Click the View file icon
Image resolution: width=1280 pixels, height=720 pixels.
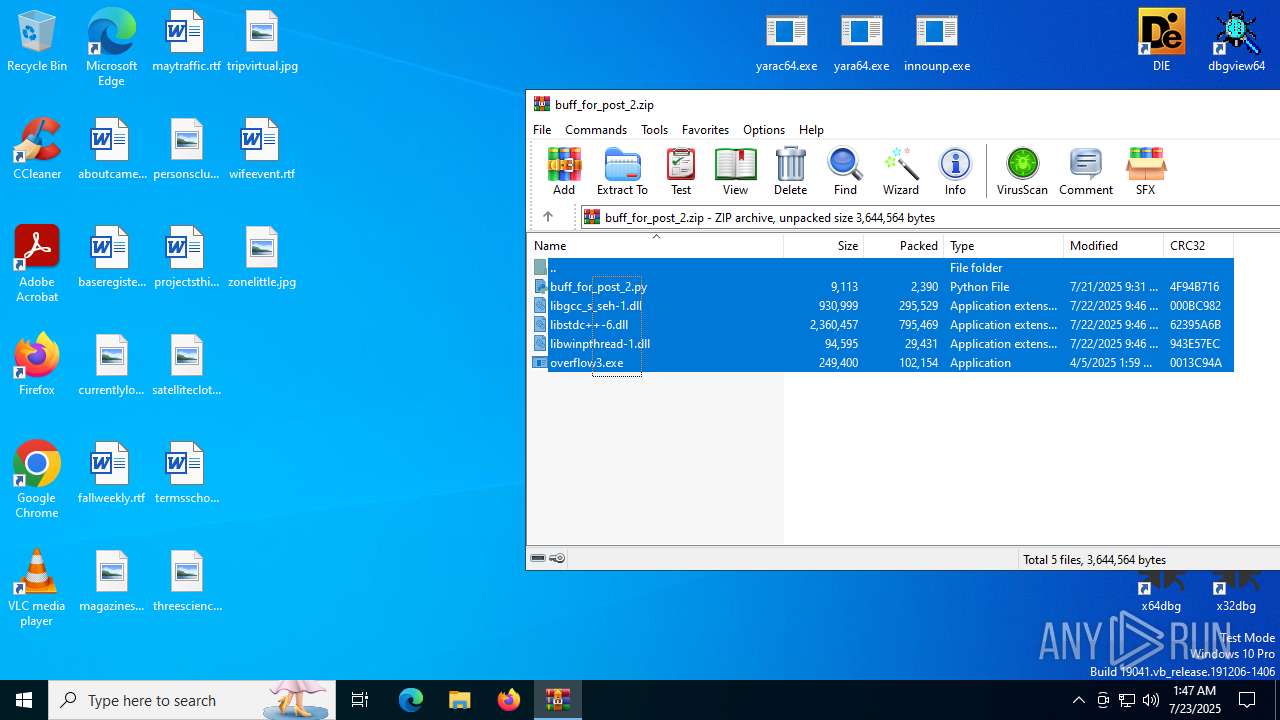[735, 171]
